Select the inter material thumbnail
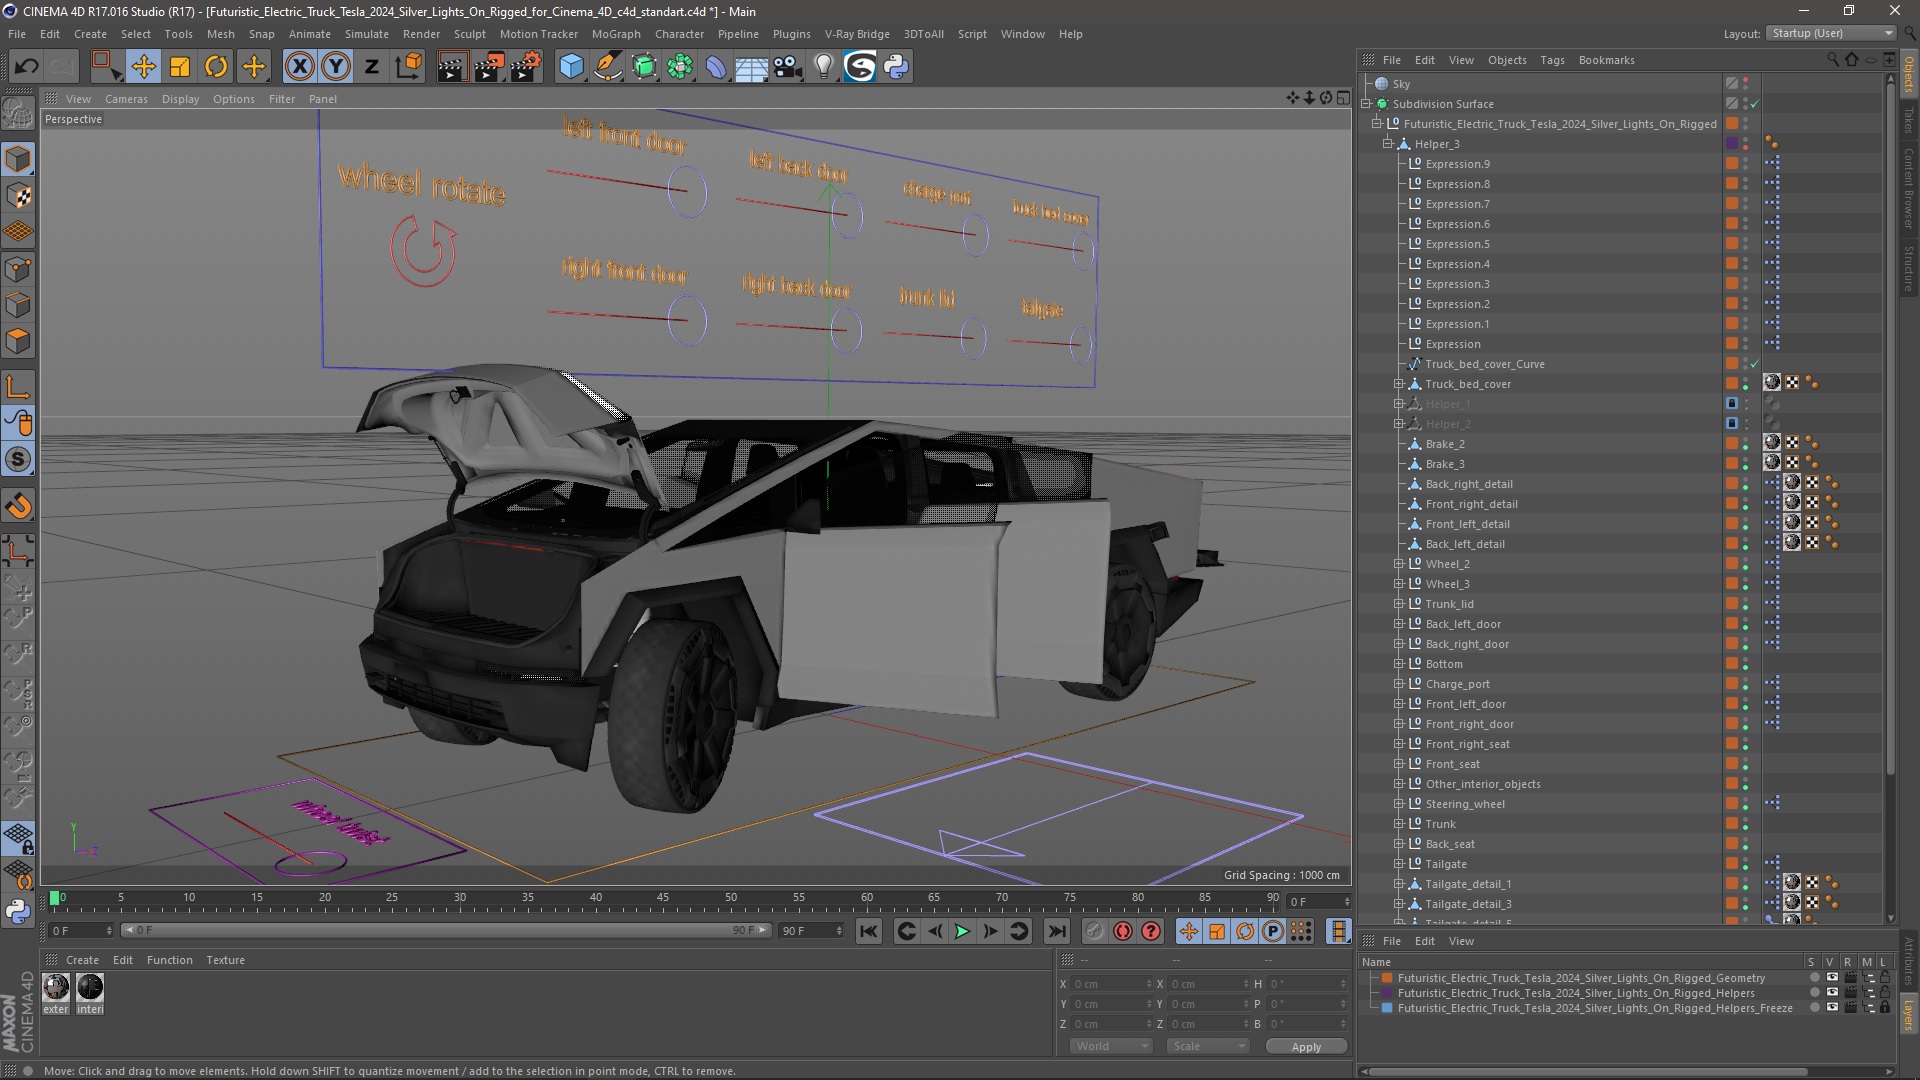The image size is (1920, 1080). (90, 988)
